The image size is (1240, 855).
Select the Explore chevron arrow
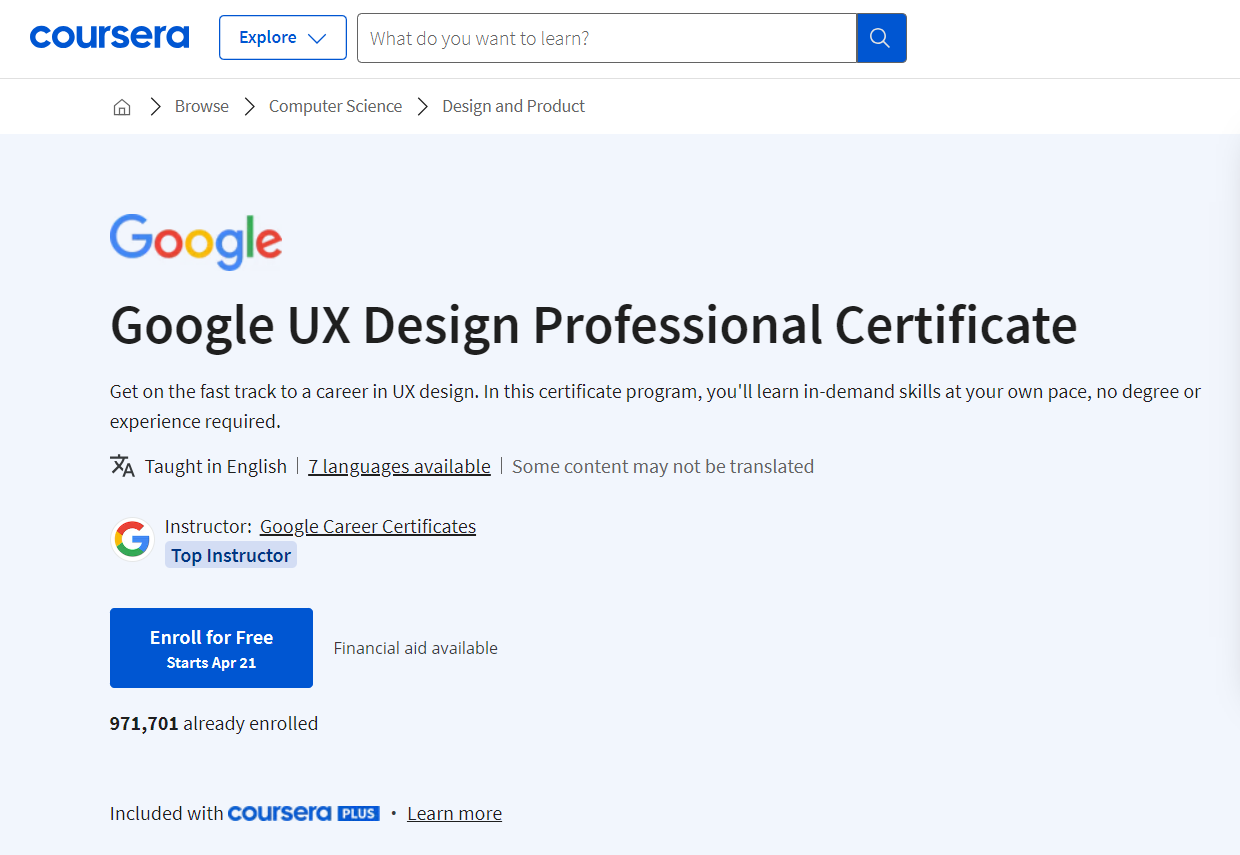(x=319, y=37)
